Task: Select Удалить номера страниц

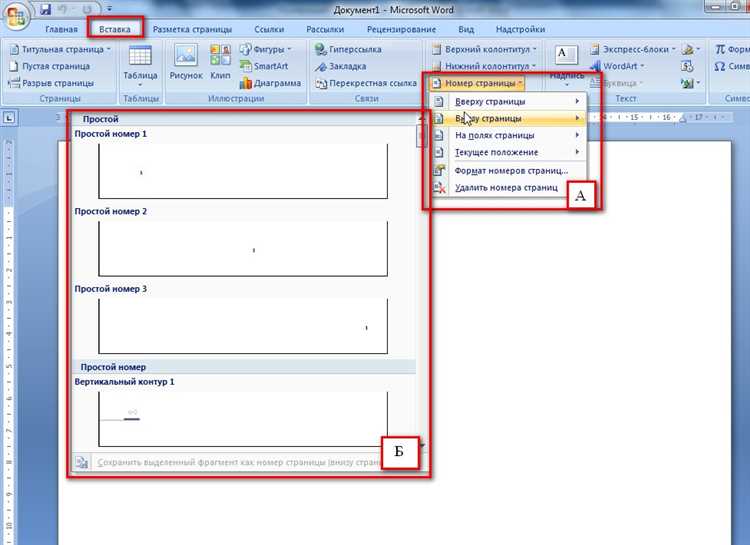Action: tap(508, 188)
